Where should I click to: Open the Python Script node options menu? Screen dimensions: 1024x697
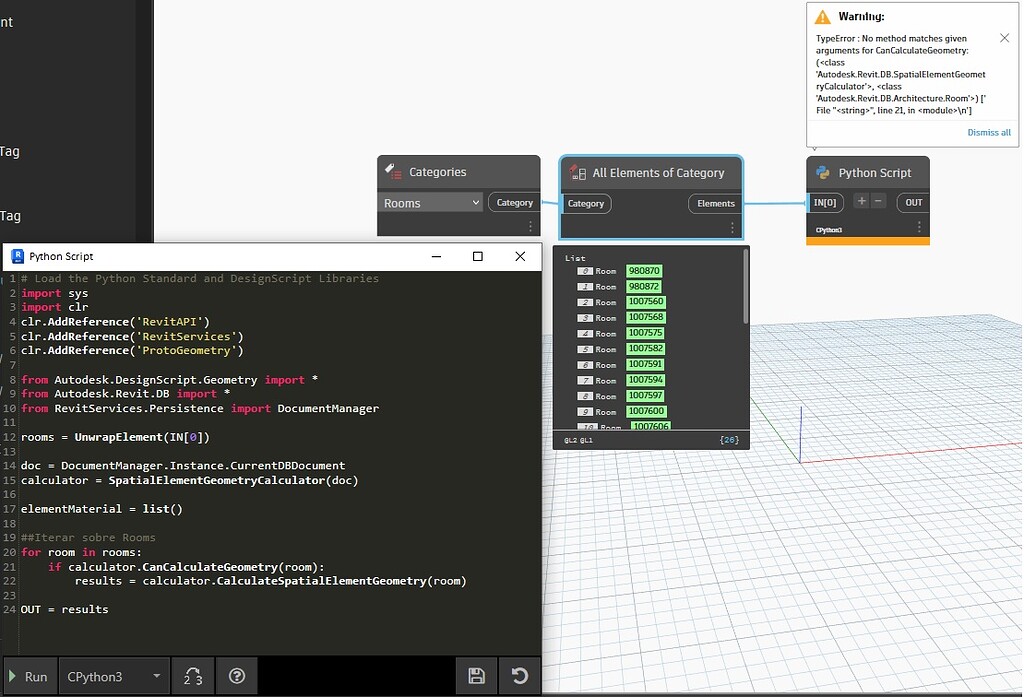[919, 228]
